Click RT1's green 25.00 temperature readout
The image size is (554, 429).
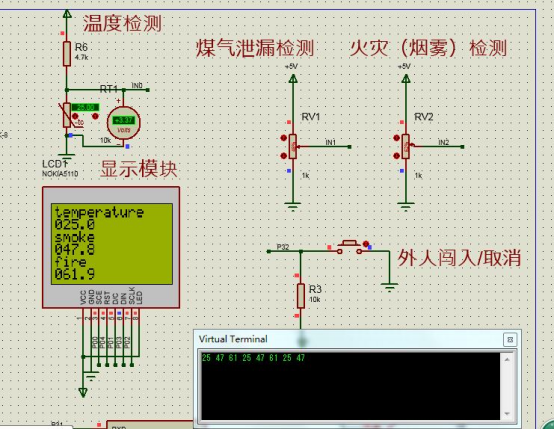[x=86, y=107]
